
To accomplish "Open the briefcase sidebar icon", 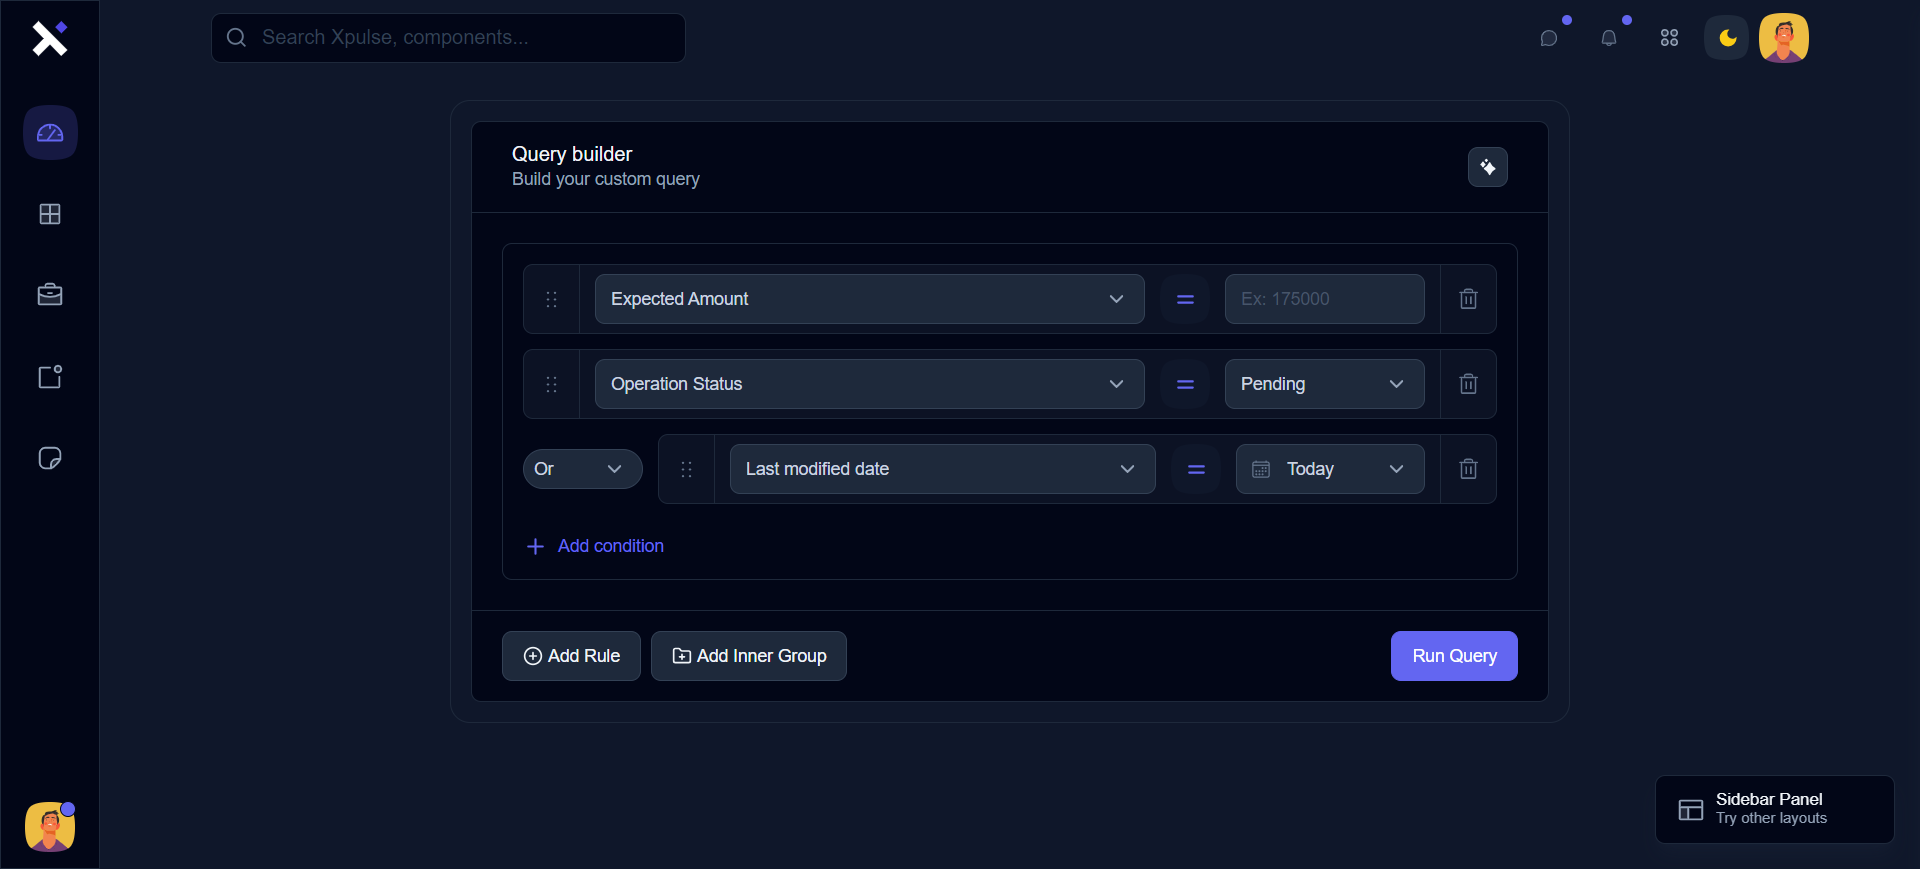I will [50, 295].
